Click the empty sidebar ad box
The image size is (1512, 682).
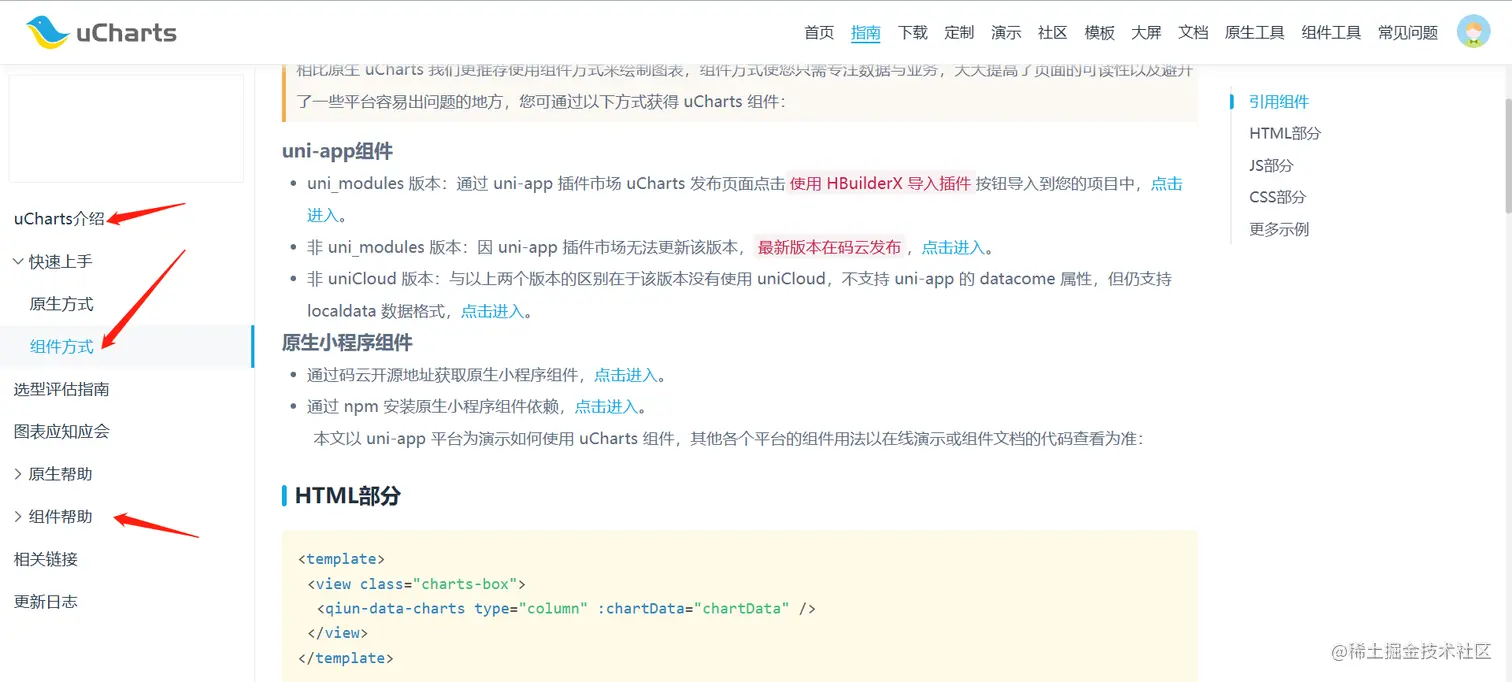point(126,128)
